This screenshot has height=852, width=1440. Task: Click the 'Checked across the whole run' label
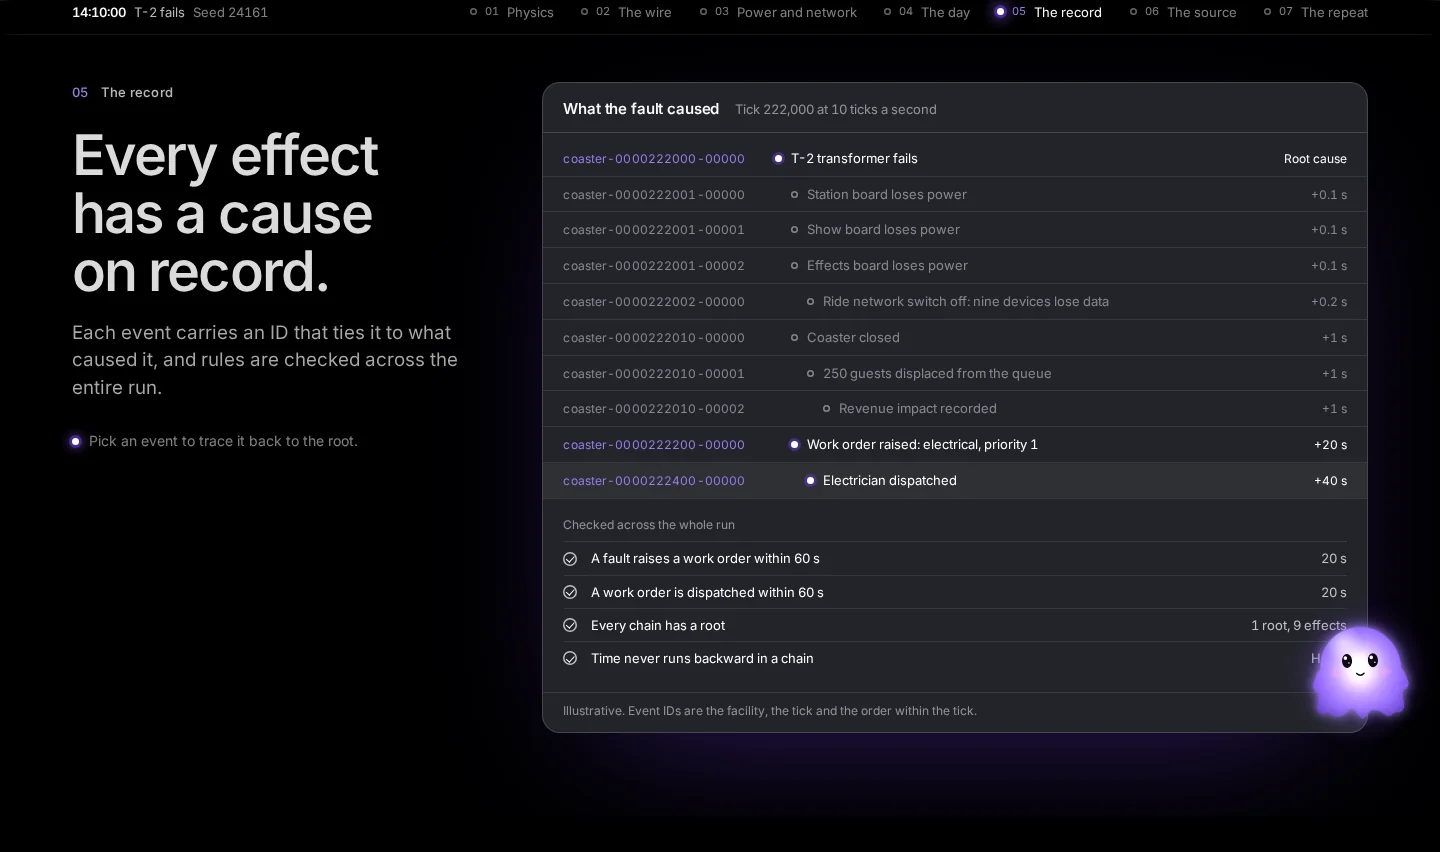[x=649, y=524]
